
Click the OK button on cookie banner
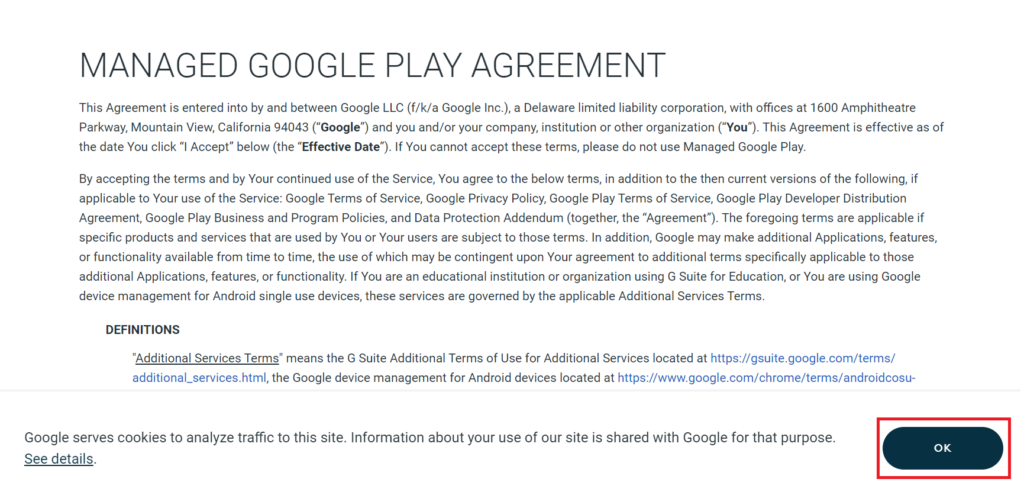coord(942,448)
